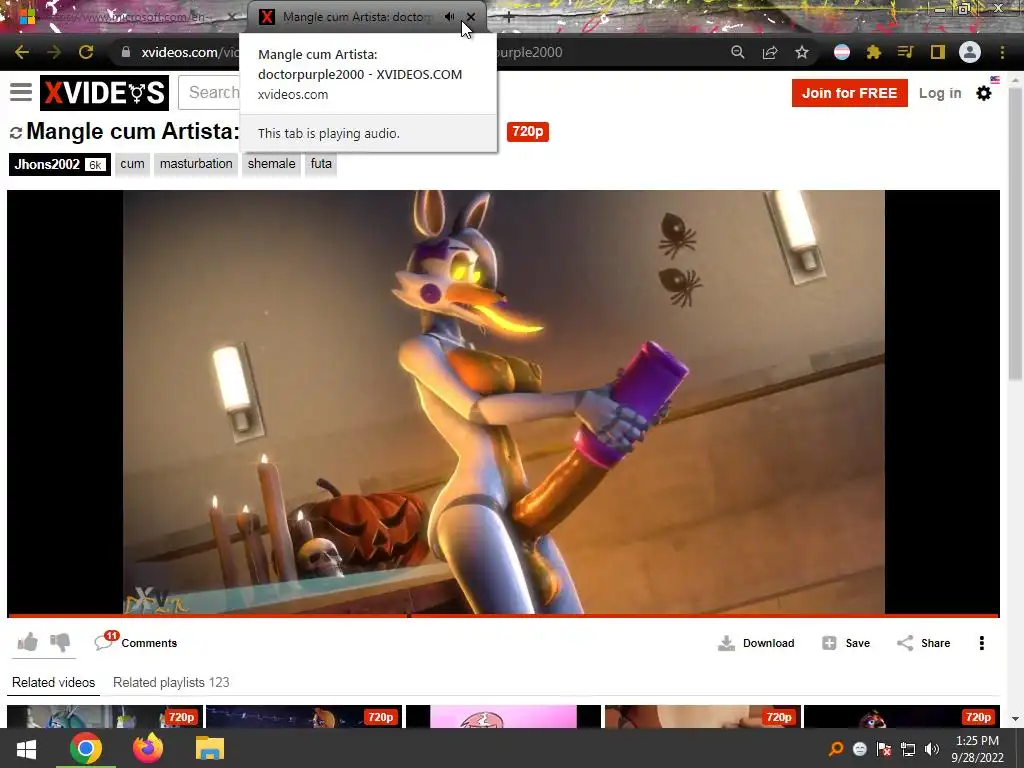Screen dimensions: 1024x768
Task: Open the third related video thumbnail
Action: click(503, 716)
